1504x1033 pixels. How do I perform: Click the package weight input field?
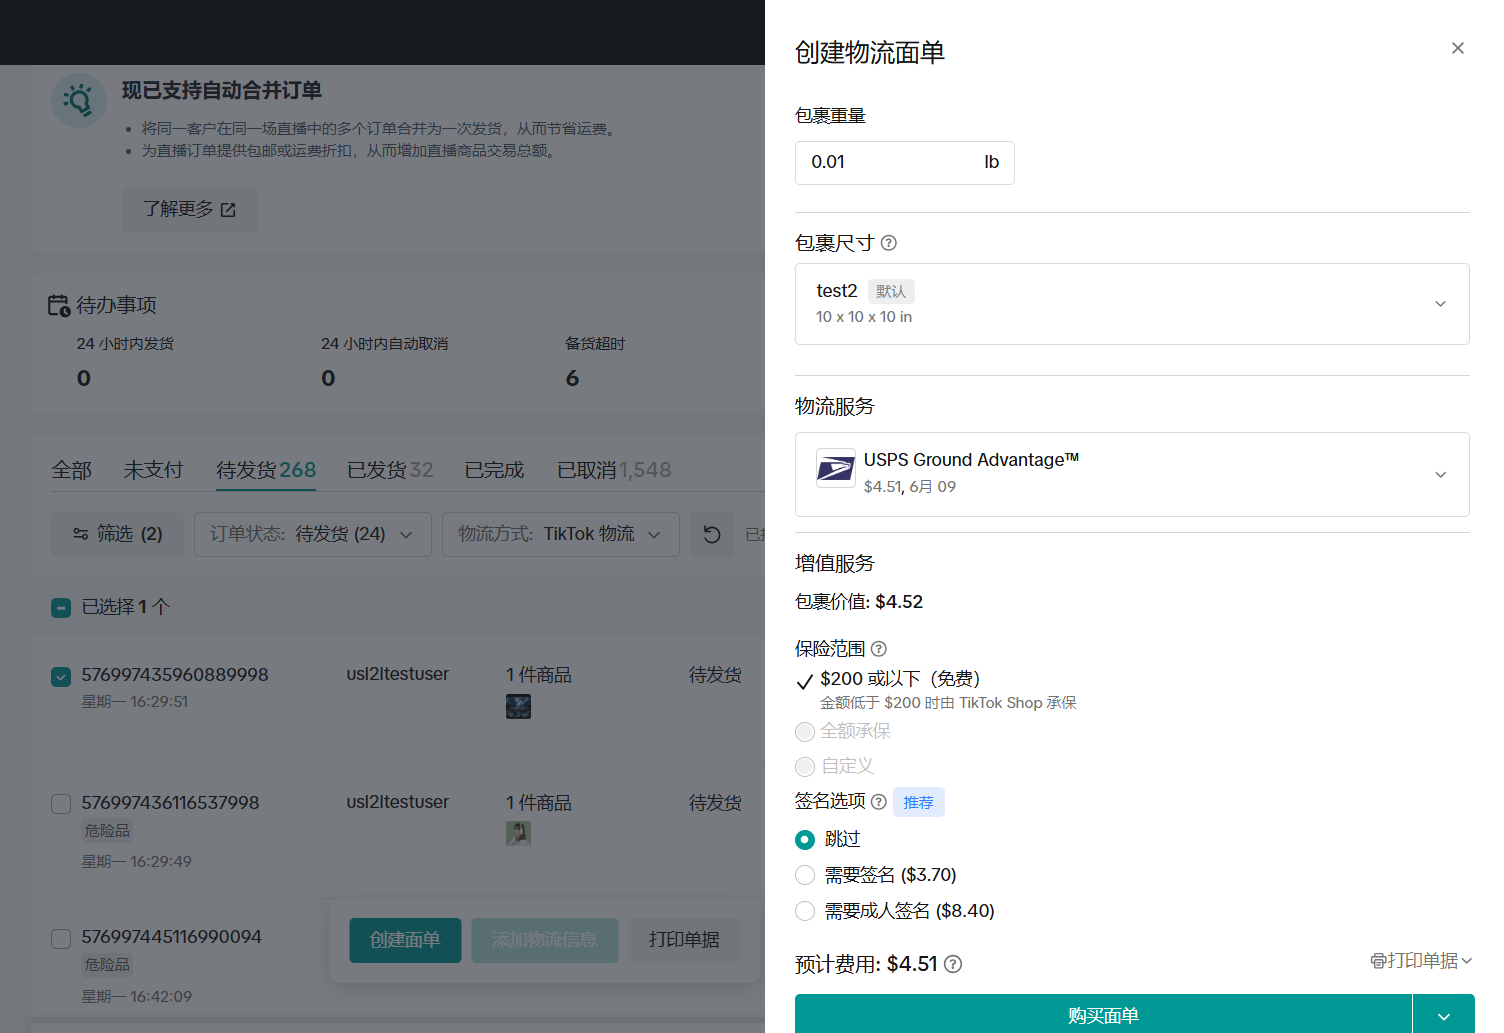(x=885, y=163)
